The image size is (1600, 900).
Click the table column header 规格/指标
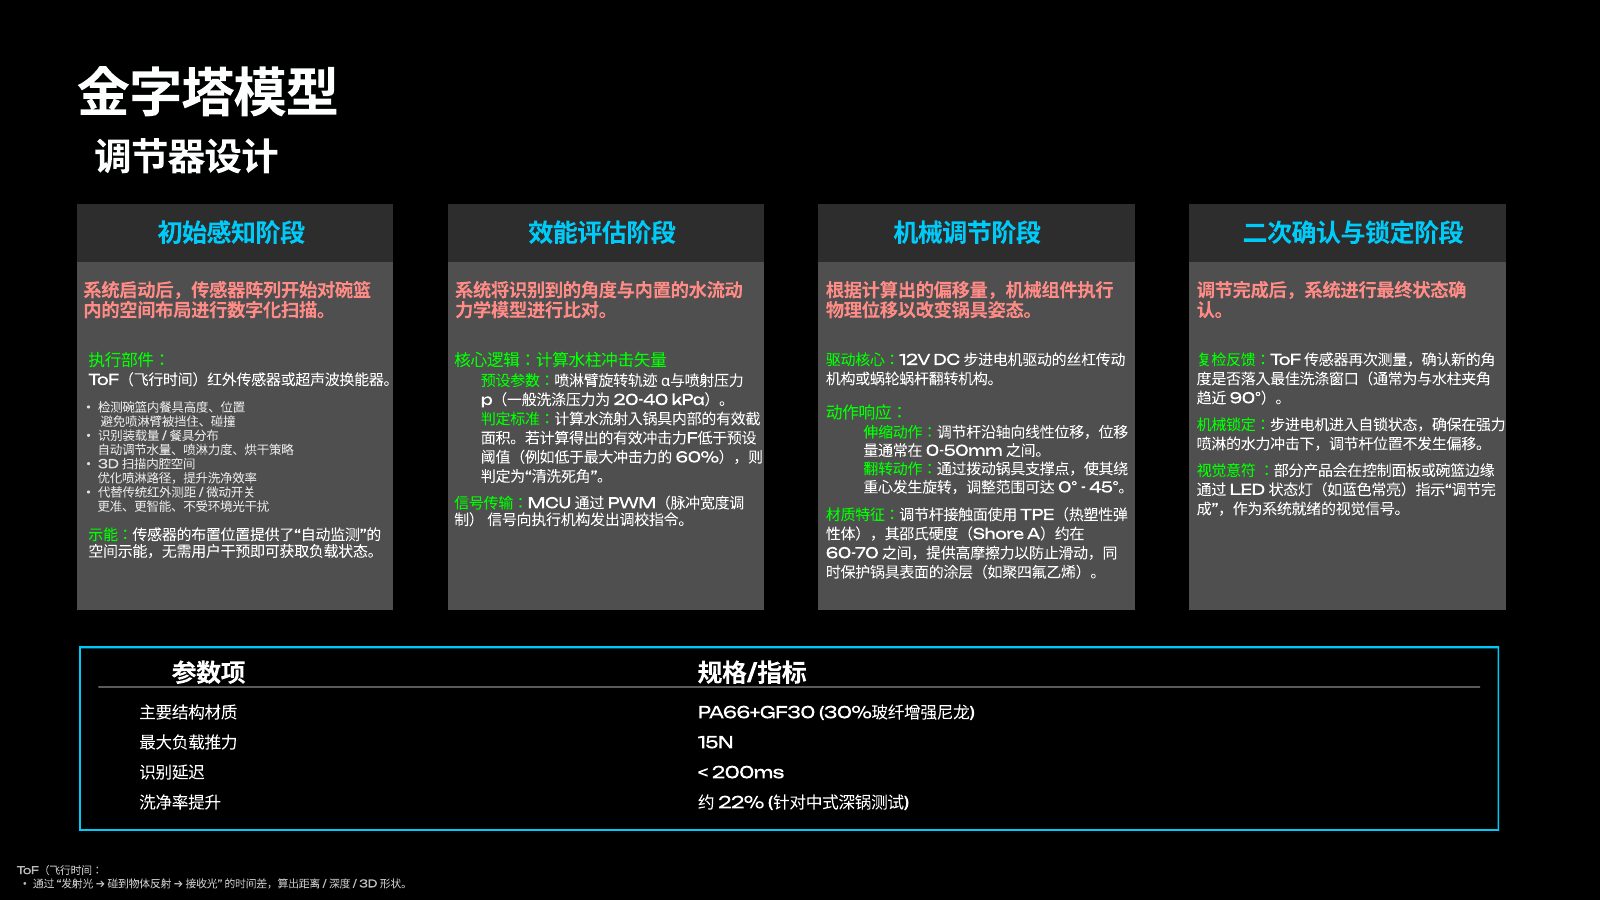(x=752, y=672)
